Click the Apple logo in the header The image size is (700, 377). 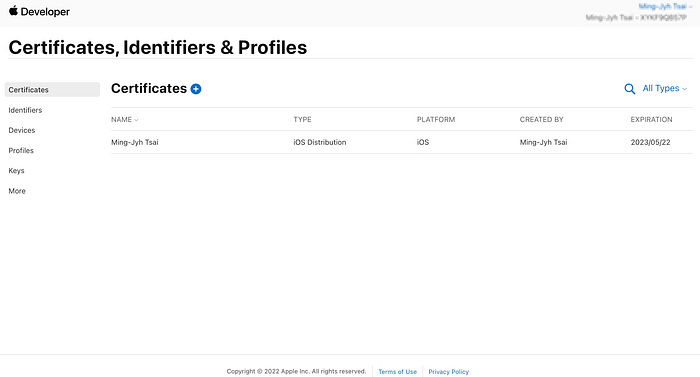13,11
